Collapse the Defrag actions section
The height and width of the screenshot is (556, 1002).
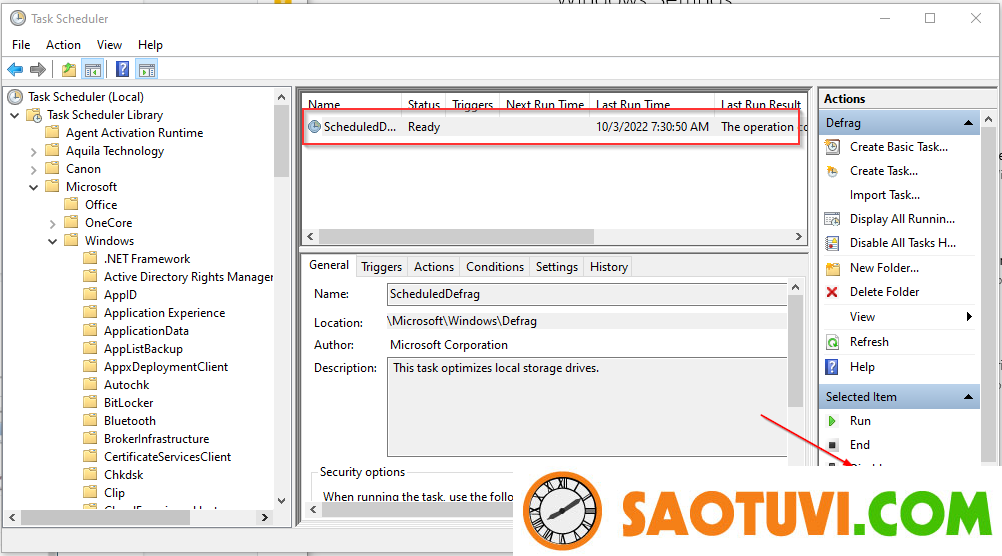coord(968,123)
